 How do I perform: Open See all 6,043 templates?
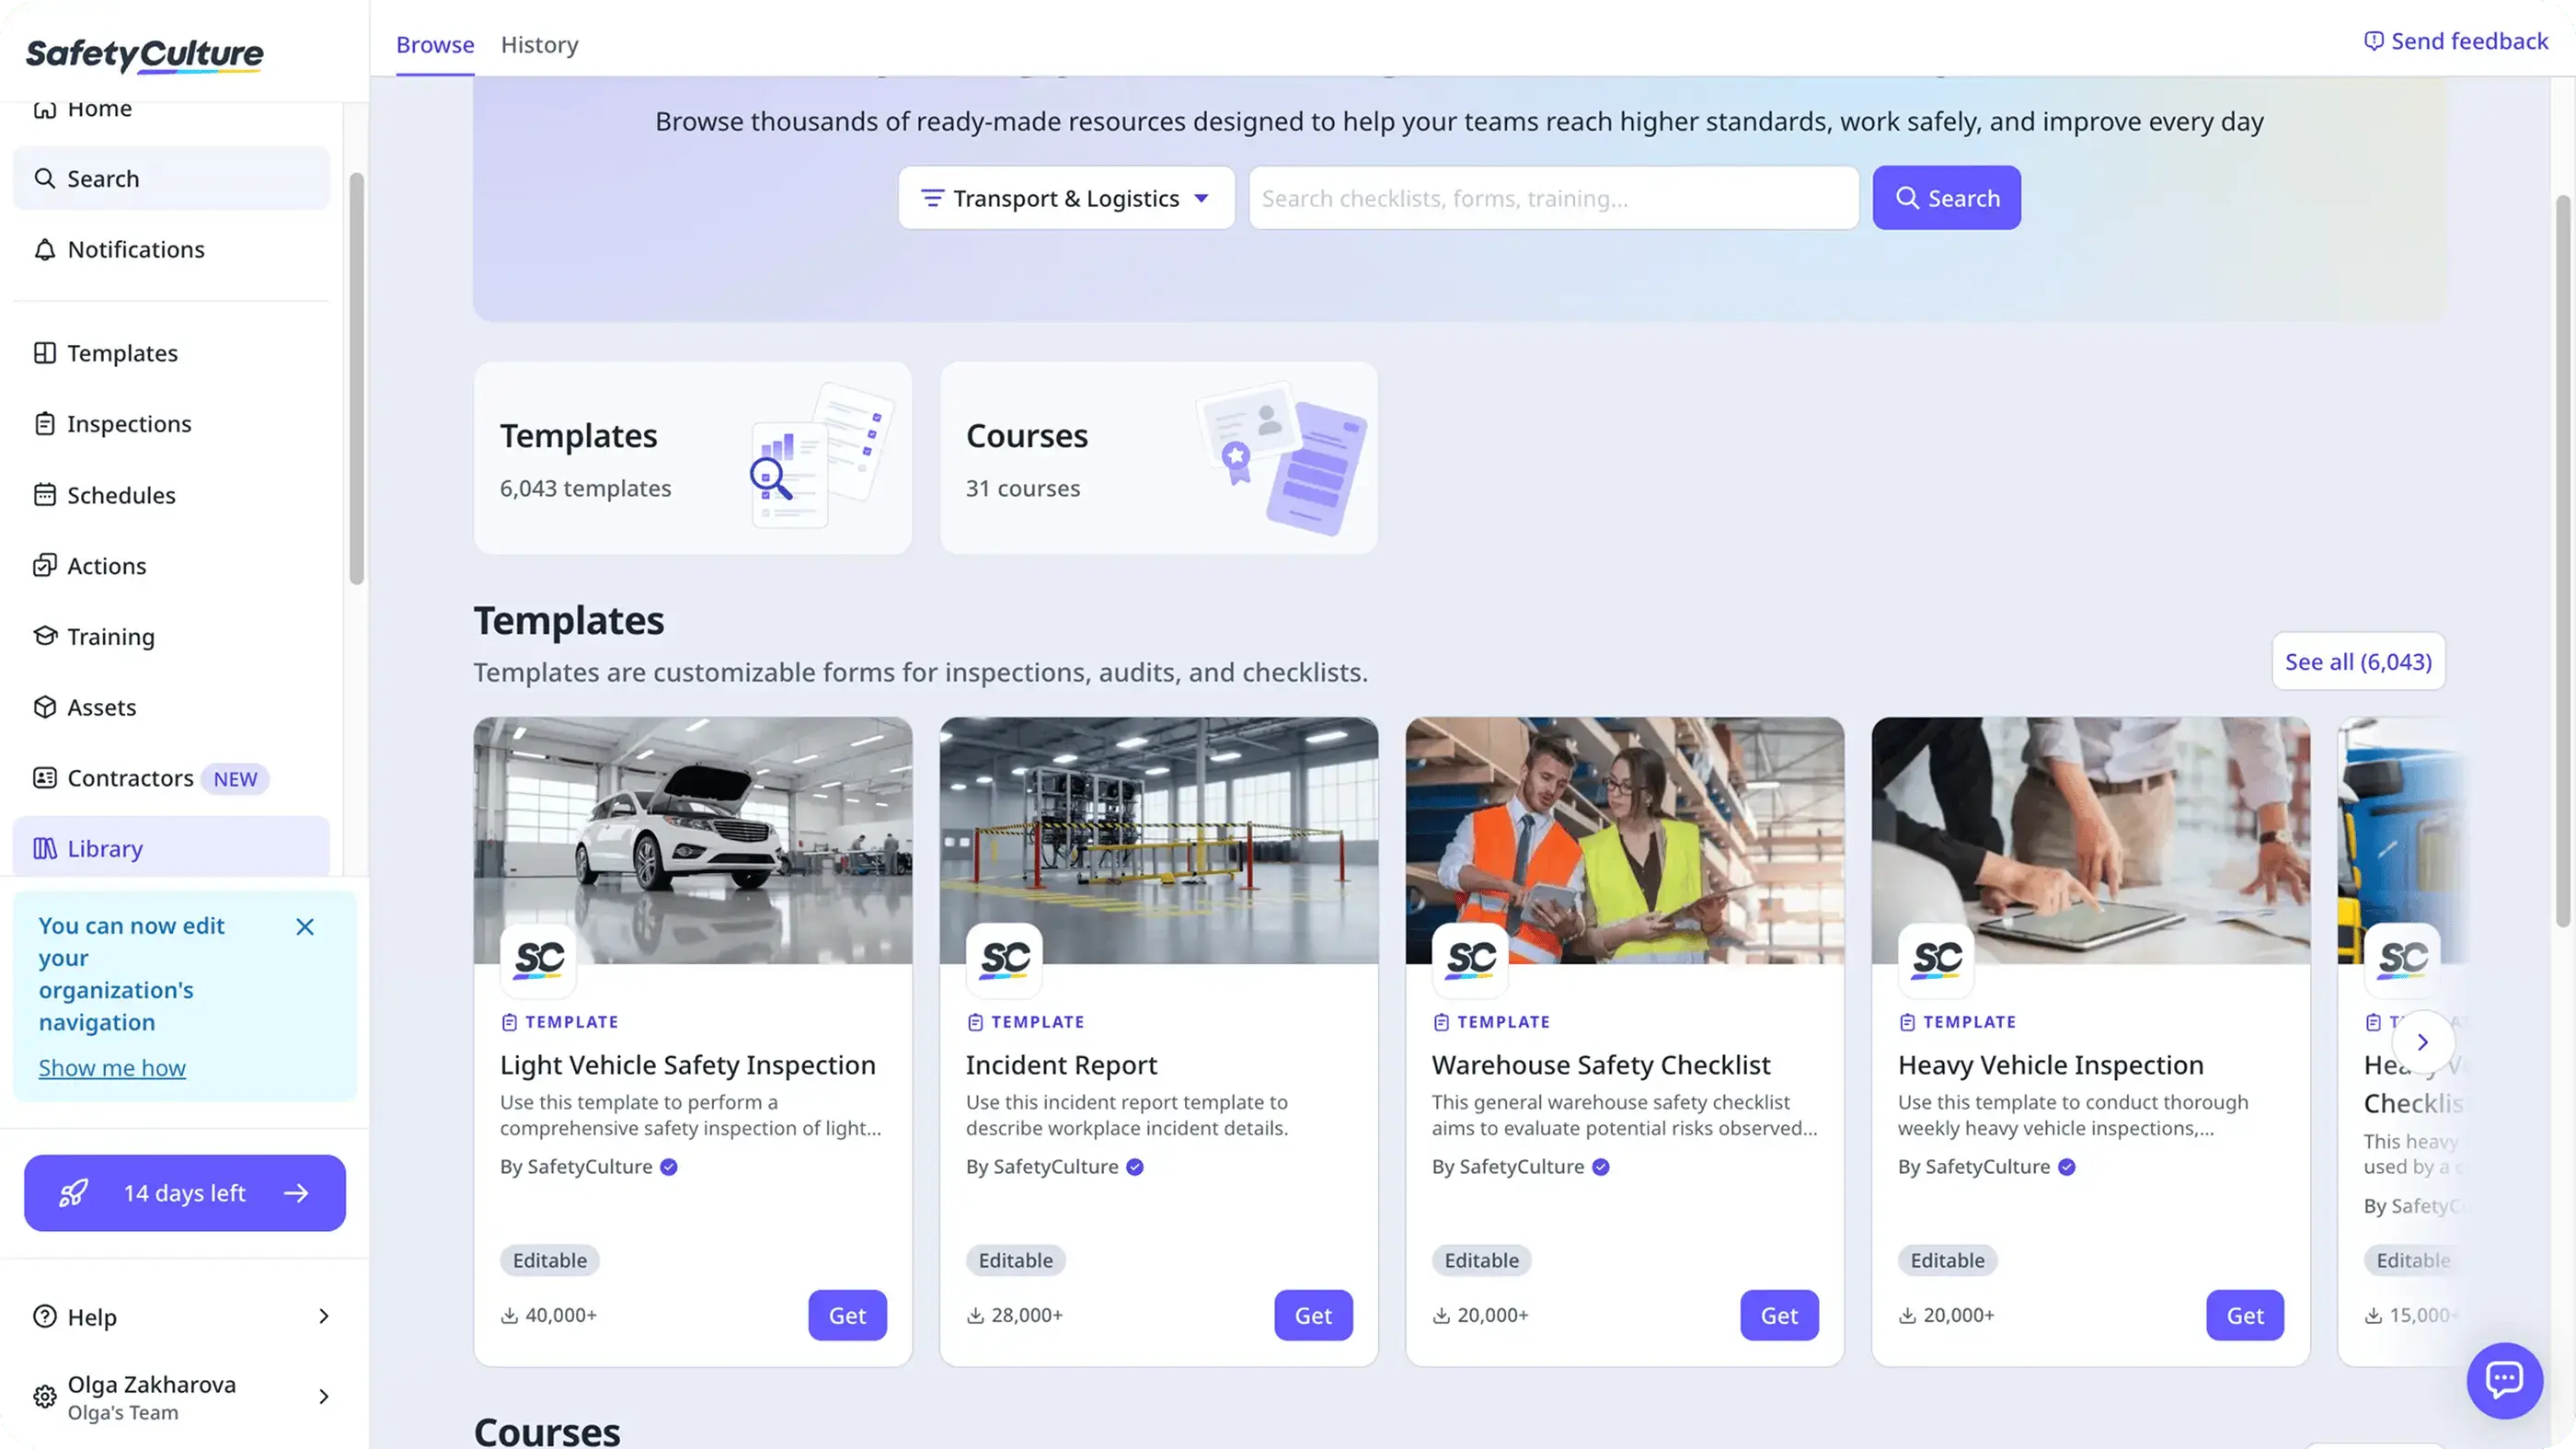click(x=2358, y=661)
